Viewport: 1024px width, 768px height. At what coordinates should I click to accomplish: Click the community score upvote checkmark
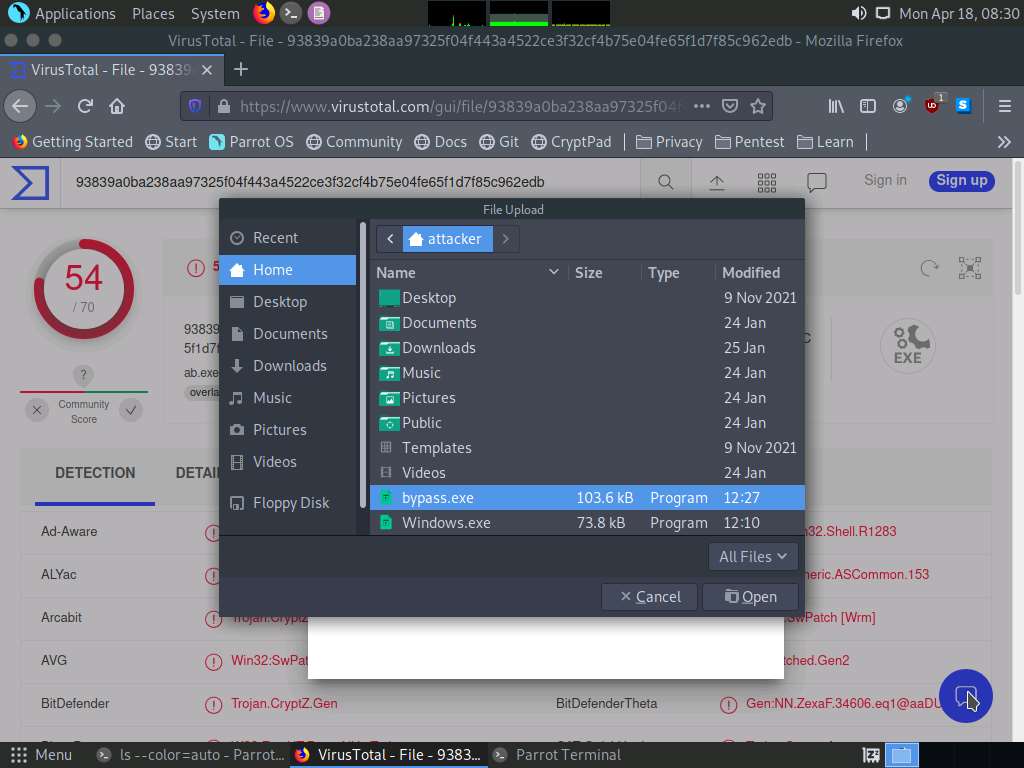(x=130, y=410)
